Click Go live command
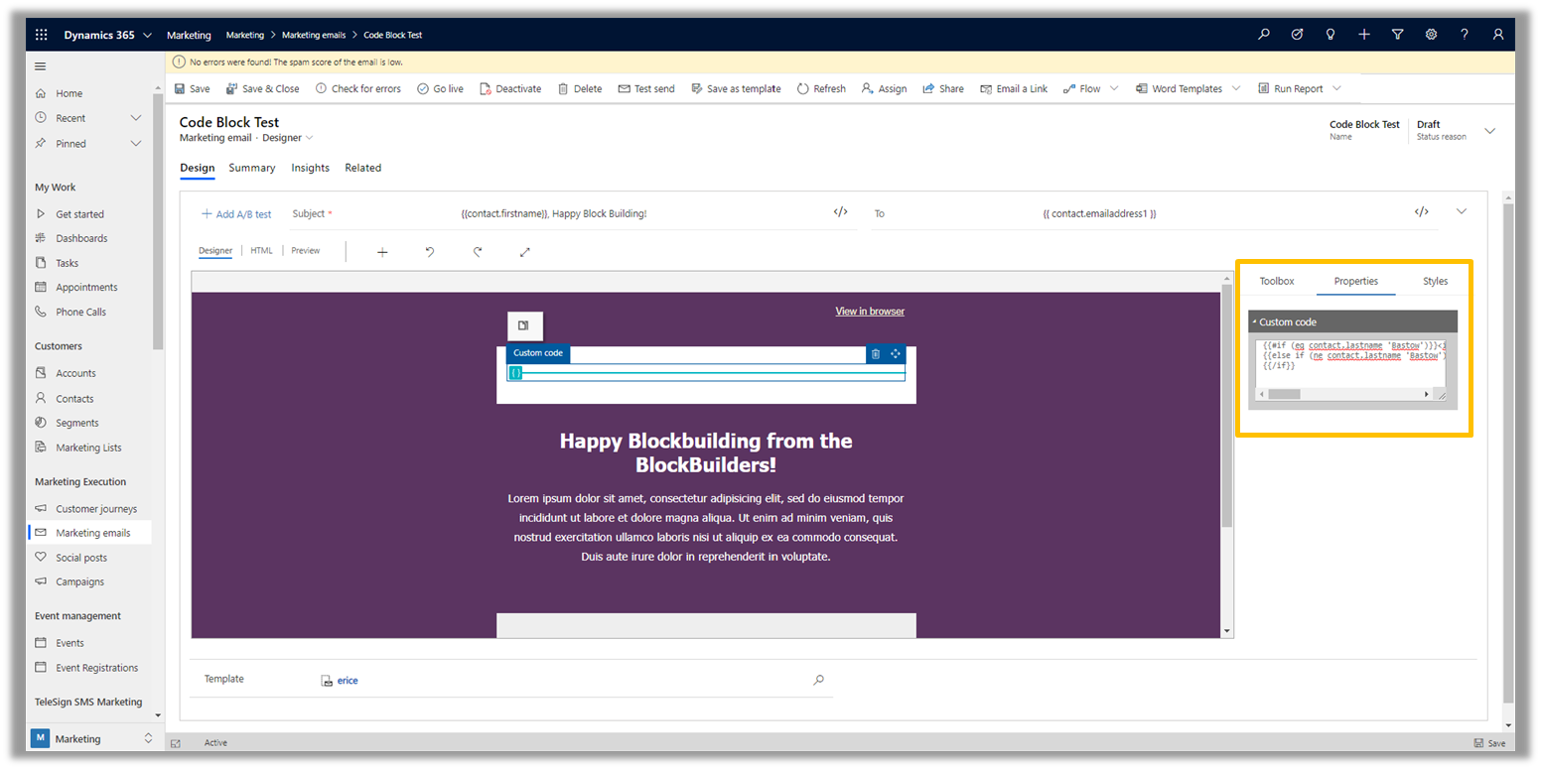 pyautogui.click(x=440, y=89)
